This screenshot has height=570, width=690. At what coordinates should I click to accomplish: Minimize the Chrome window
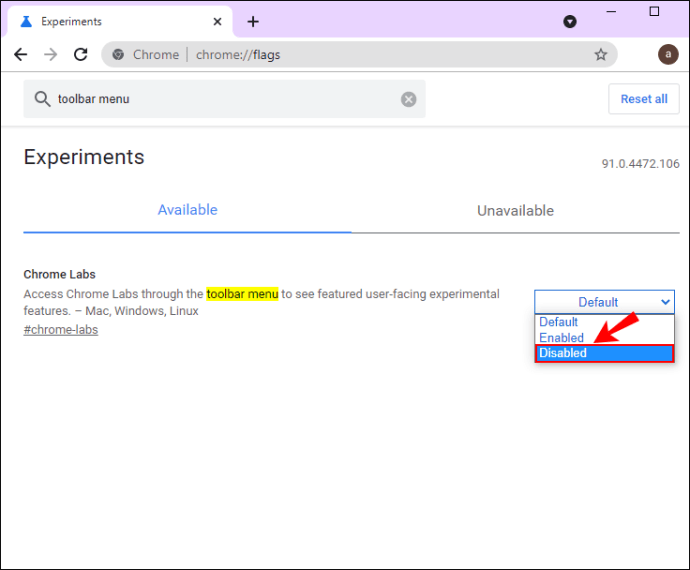coord(611,11)
